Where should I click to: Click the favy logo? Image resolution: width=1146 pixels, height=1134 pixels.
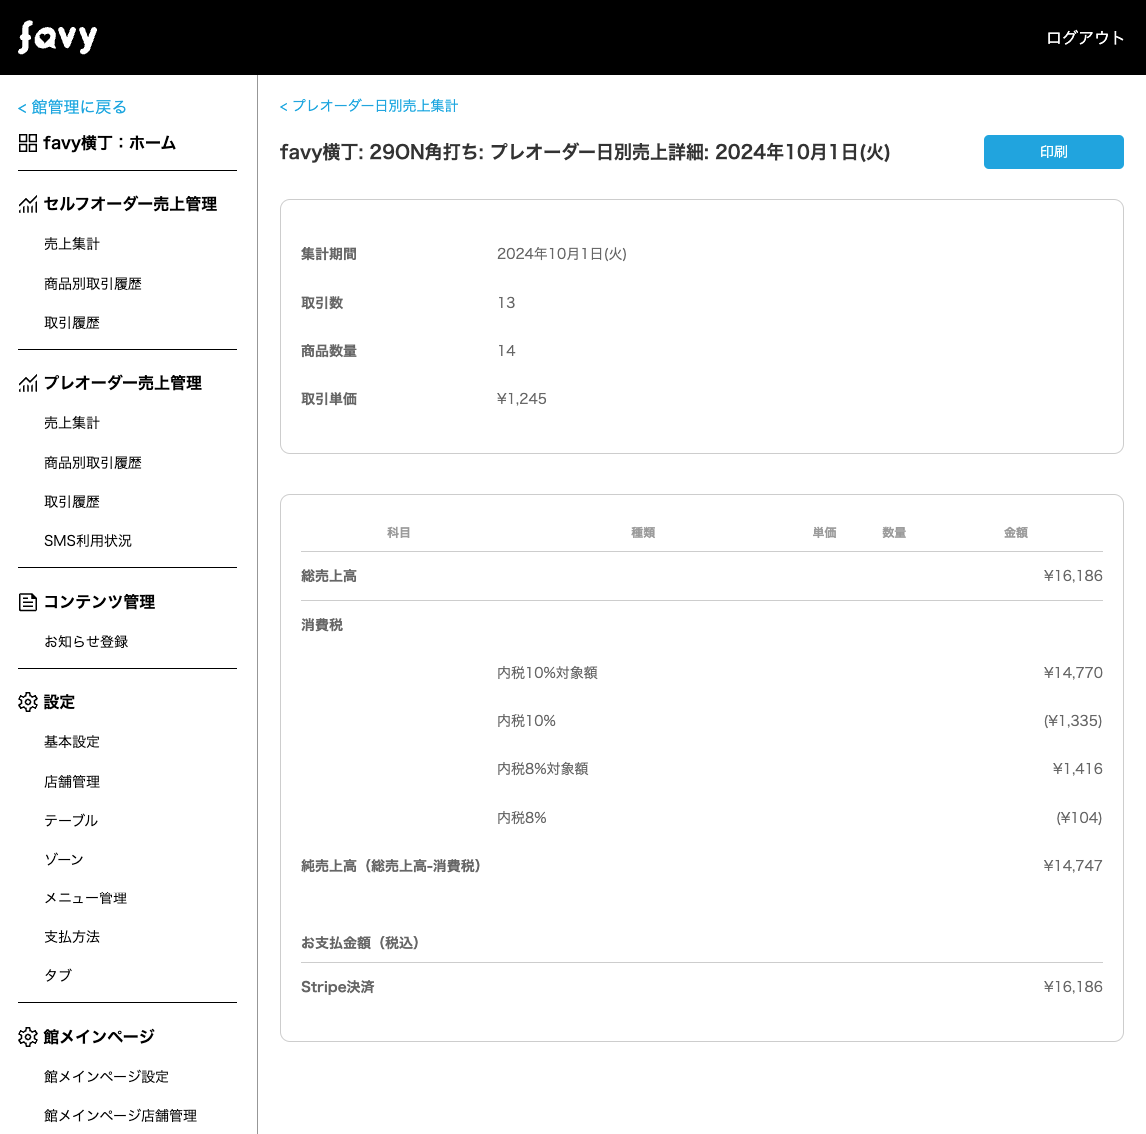tap(58, 37)
